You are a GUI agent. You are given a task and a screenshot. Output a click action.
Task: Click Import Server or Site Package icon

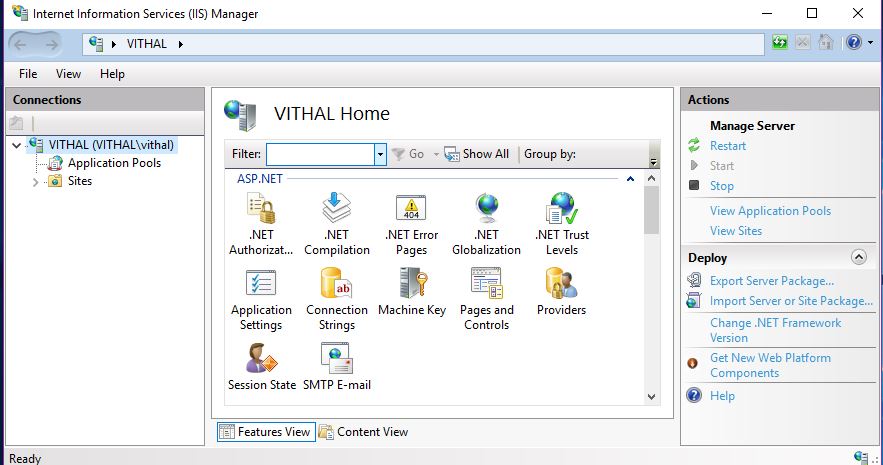point(694,301)
